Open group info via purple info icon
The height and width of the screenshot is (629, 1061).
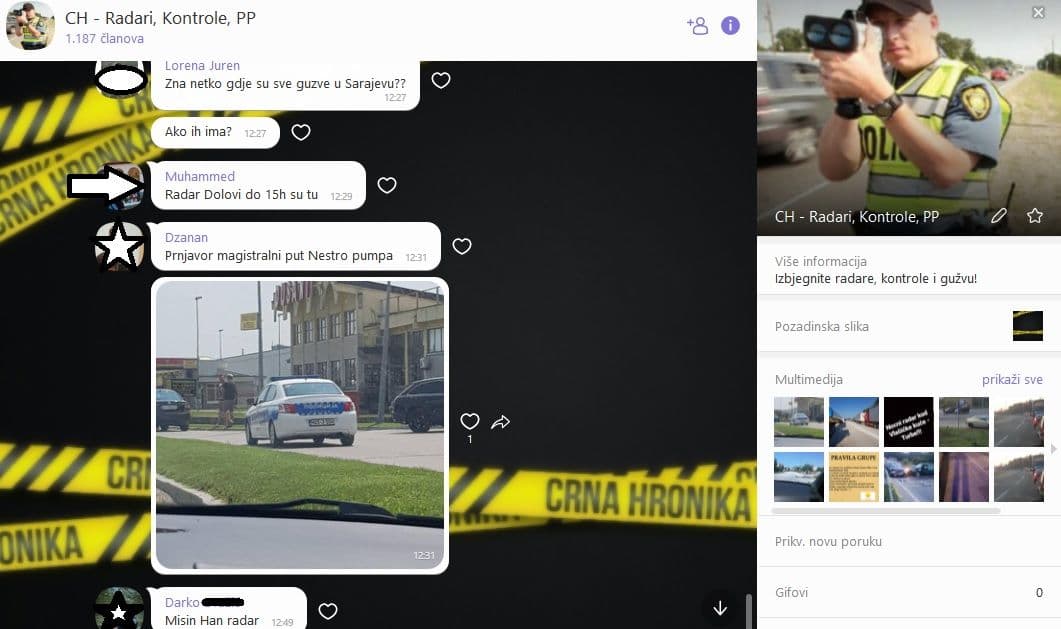pyautogui.click(x=731, y=26)
